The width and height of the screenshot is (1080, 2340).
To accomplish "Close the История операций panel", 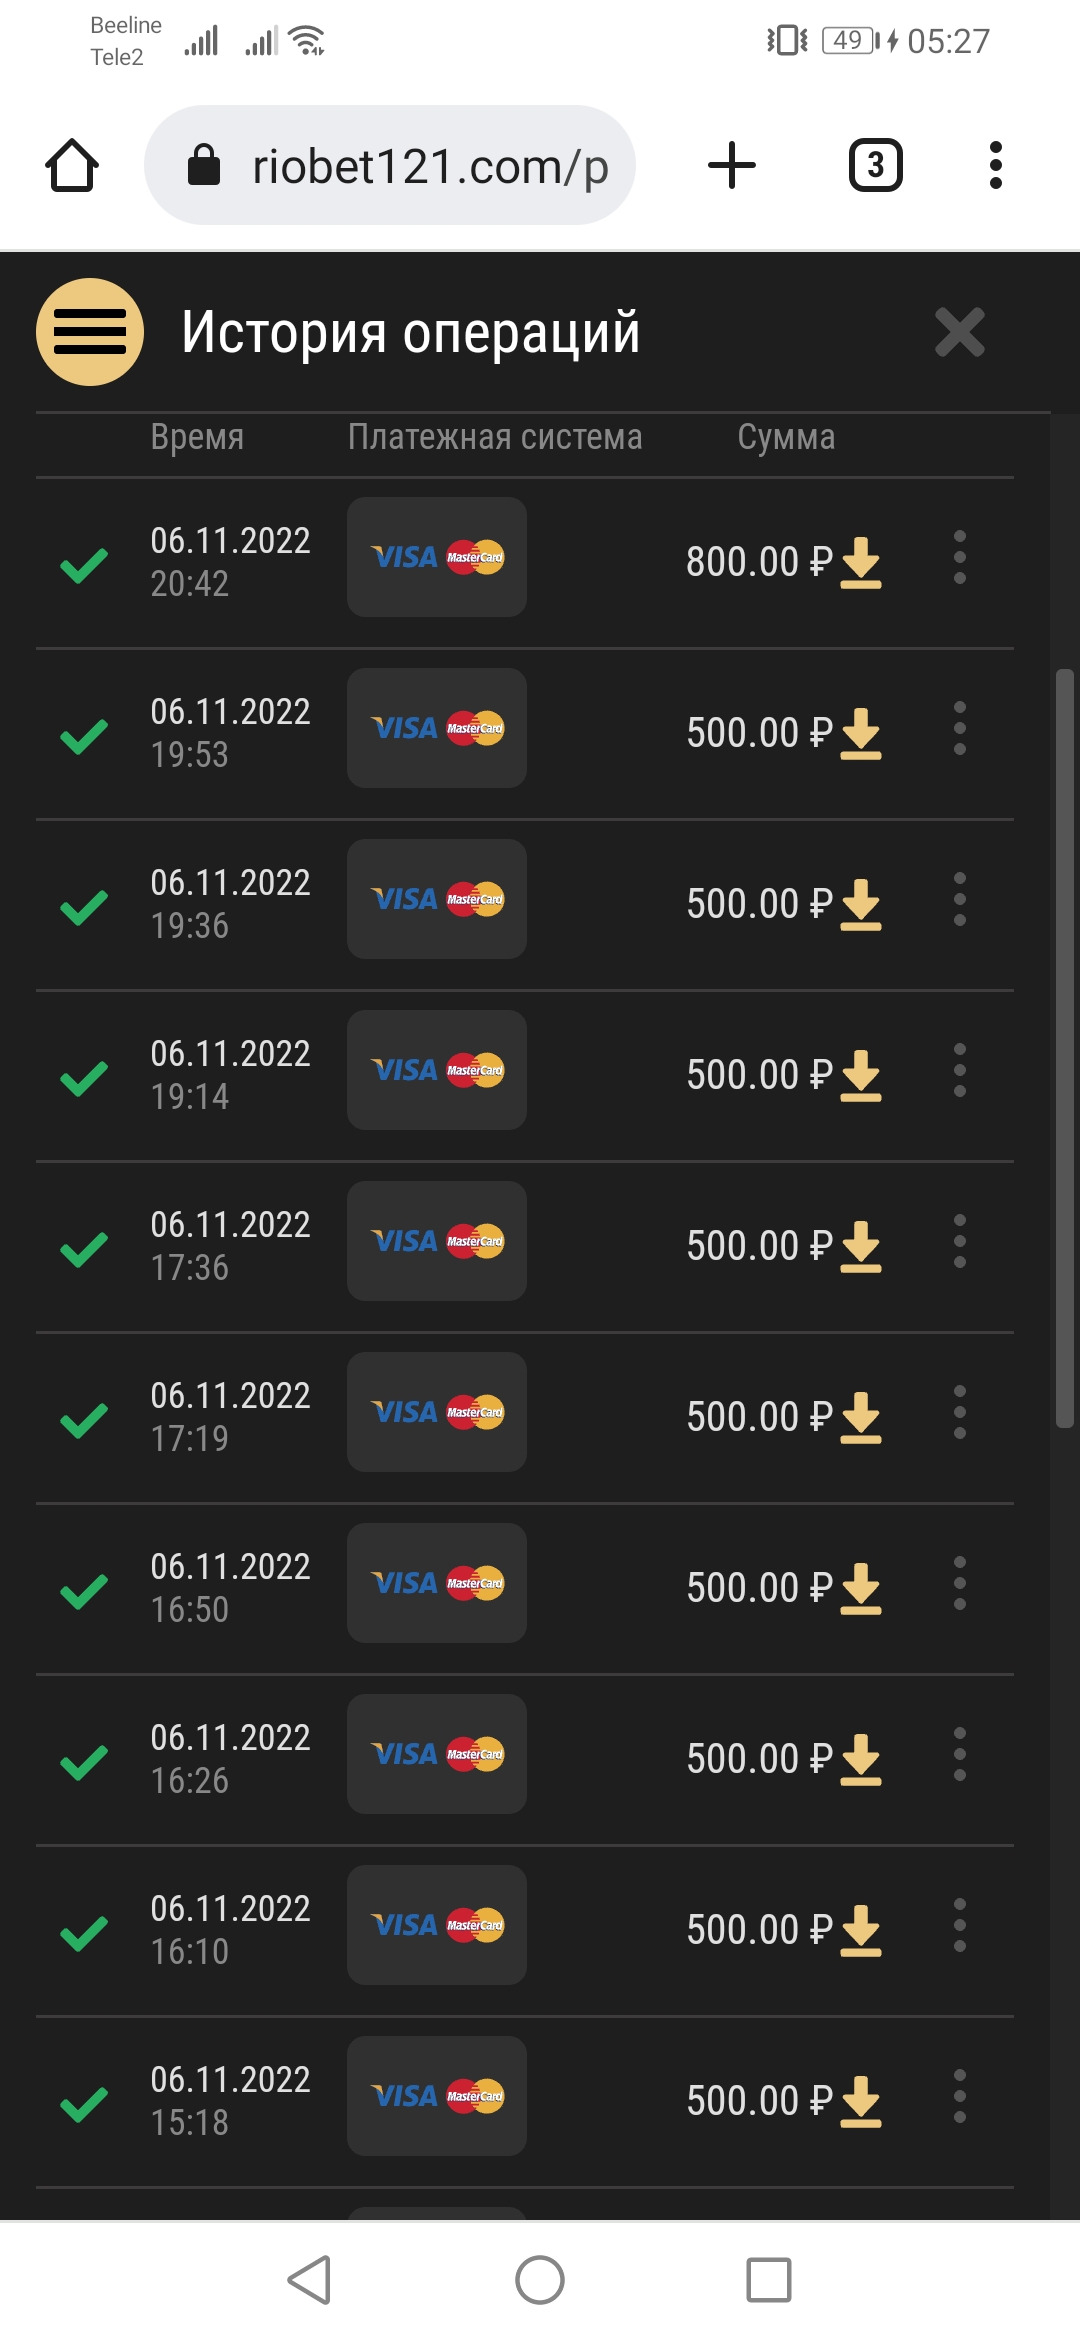I will 959,332.
